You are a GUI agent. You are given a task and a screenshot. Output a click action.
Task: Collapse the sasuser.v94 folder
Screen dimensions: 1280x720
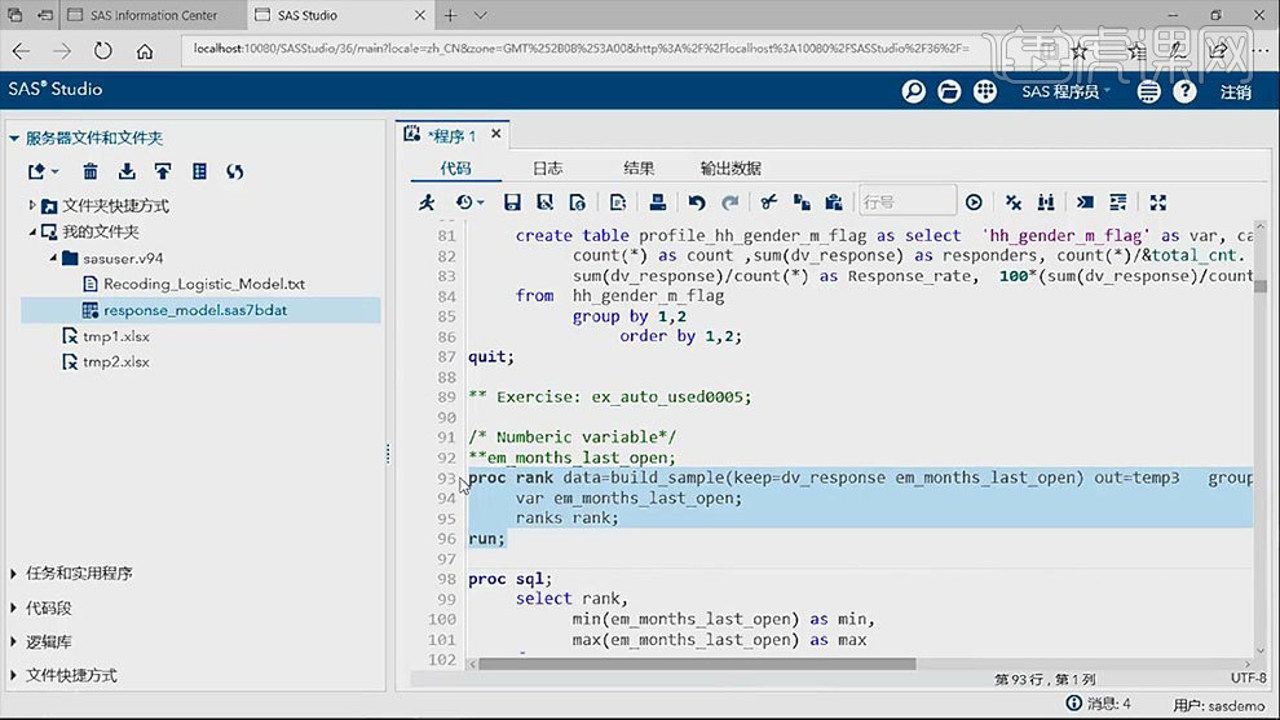(x=53, y=258)
